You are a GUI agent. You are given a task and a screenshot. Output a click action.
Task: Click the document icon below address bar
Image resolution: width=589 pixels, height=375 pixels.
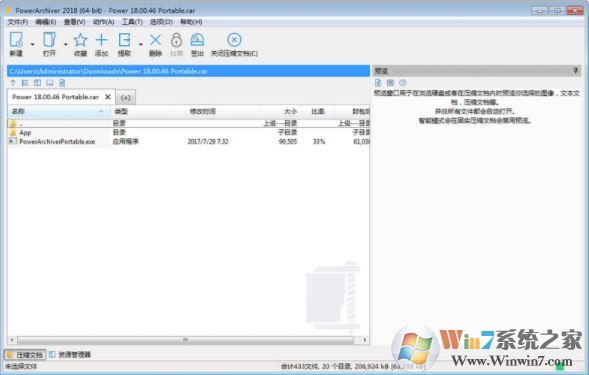click(x=62, y=83)
